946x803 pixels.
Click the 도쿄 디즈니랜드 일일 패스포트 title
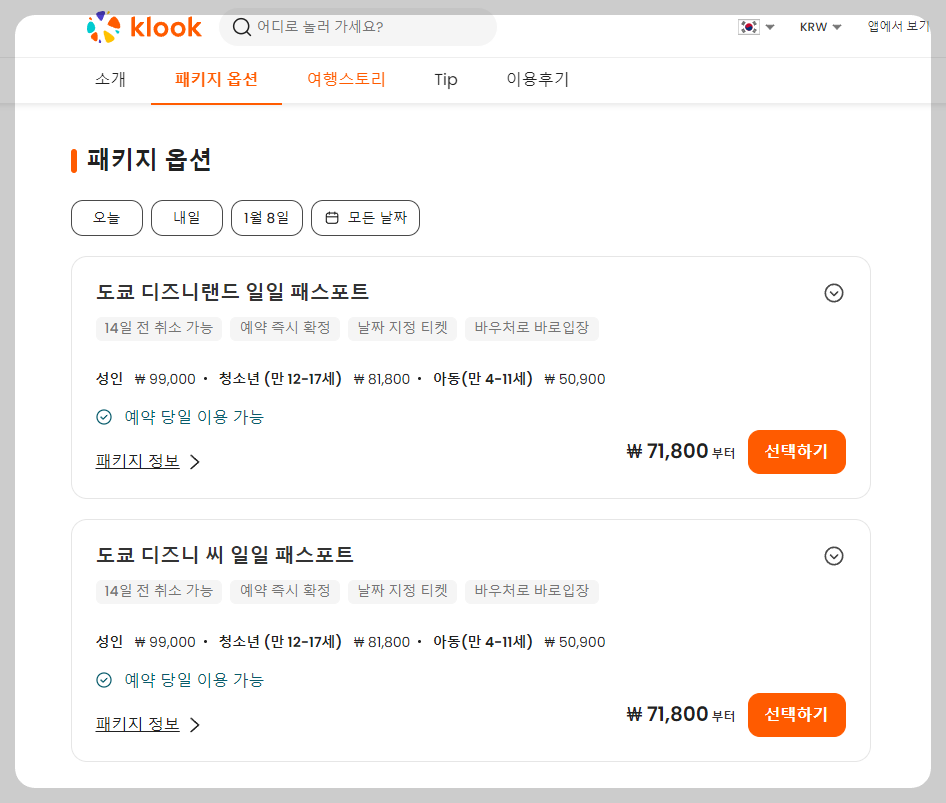(x=232, y=292)
